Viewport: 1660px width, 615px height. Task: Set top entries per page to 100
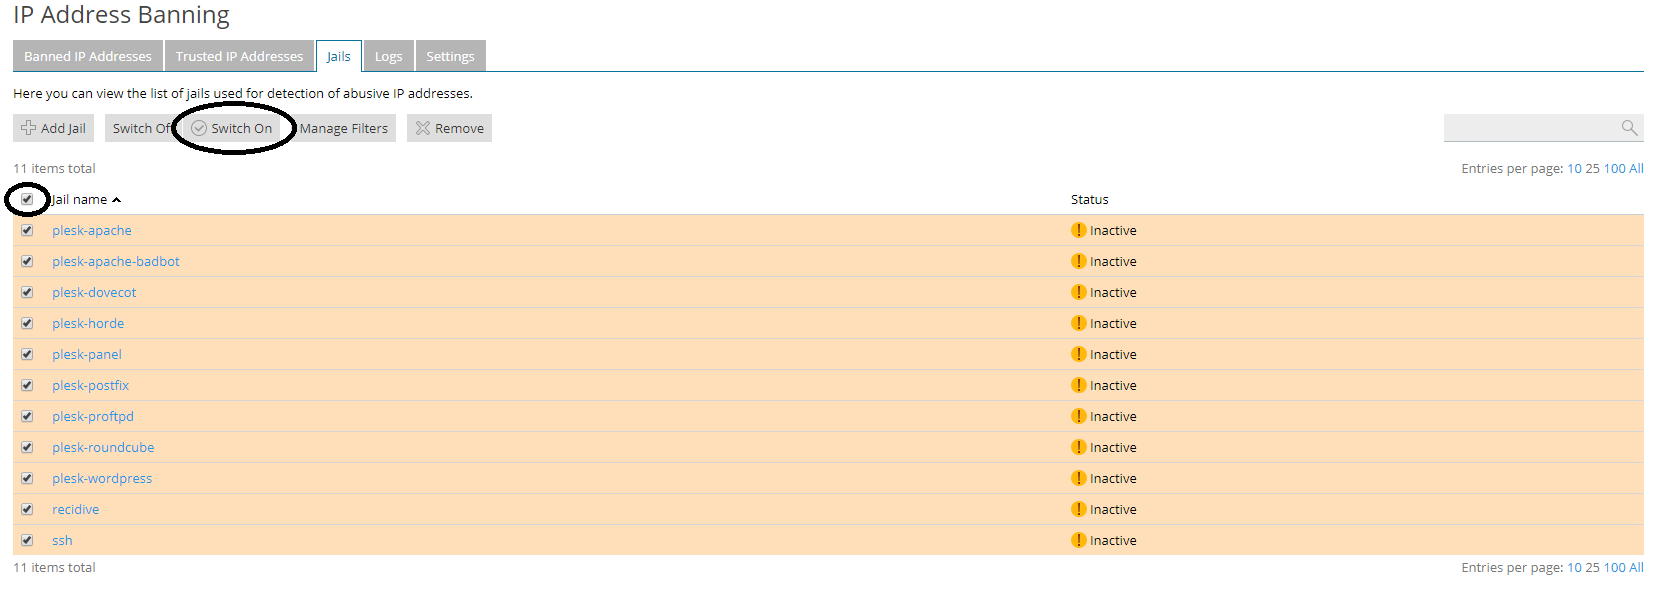click(1614, 168)
